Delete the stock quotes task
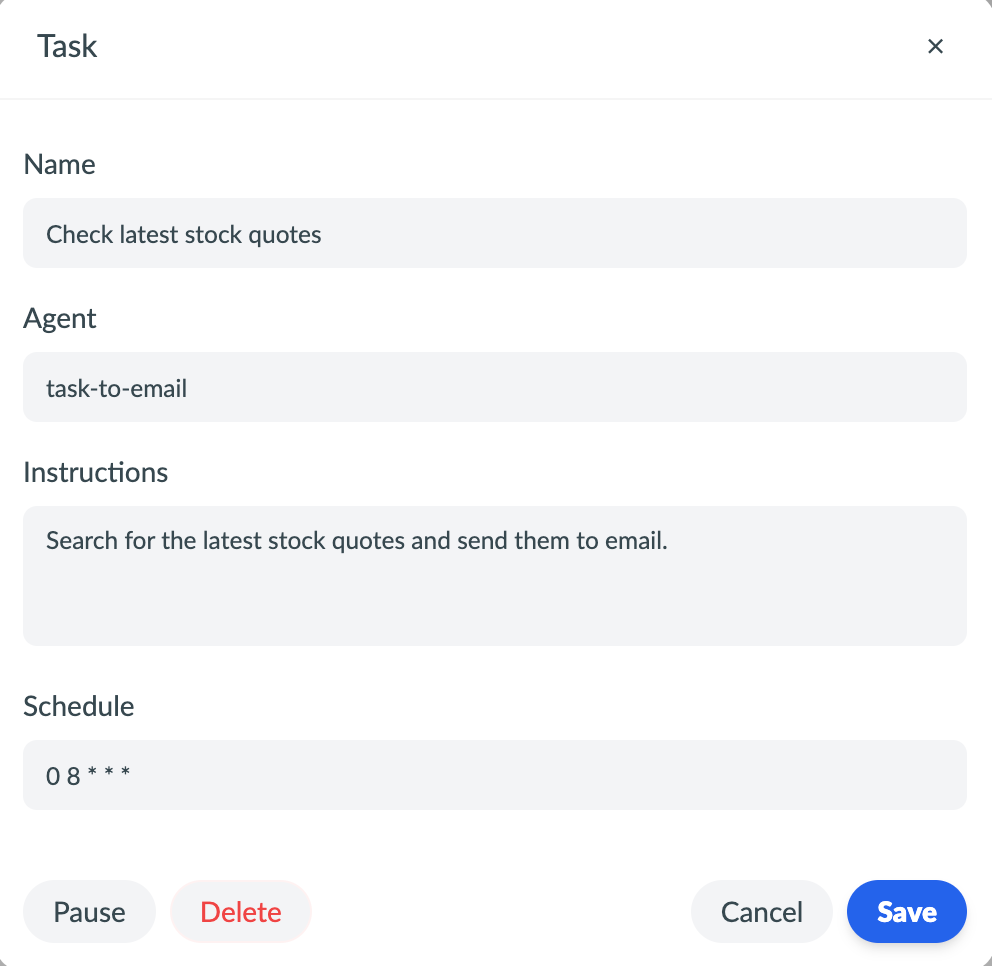Screen dimensions: 992x966 coord(240,911)
